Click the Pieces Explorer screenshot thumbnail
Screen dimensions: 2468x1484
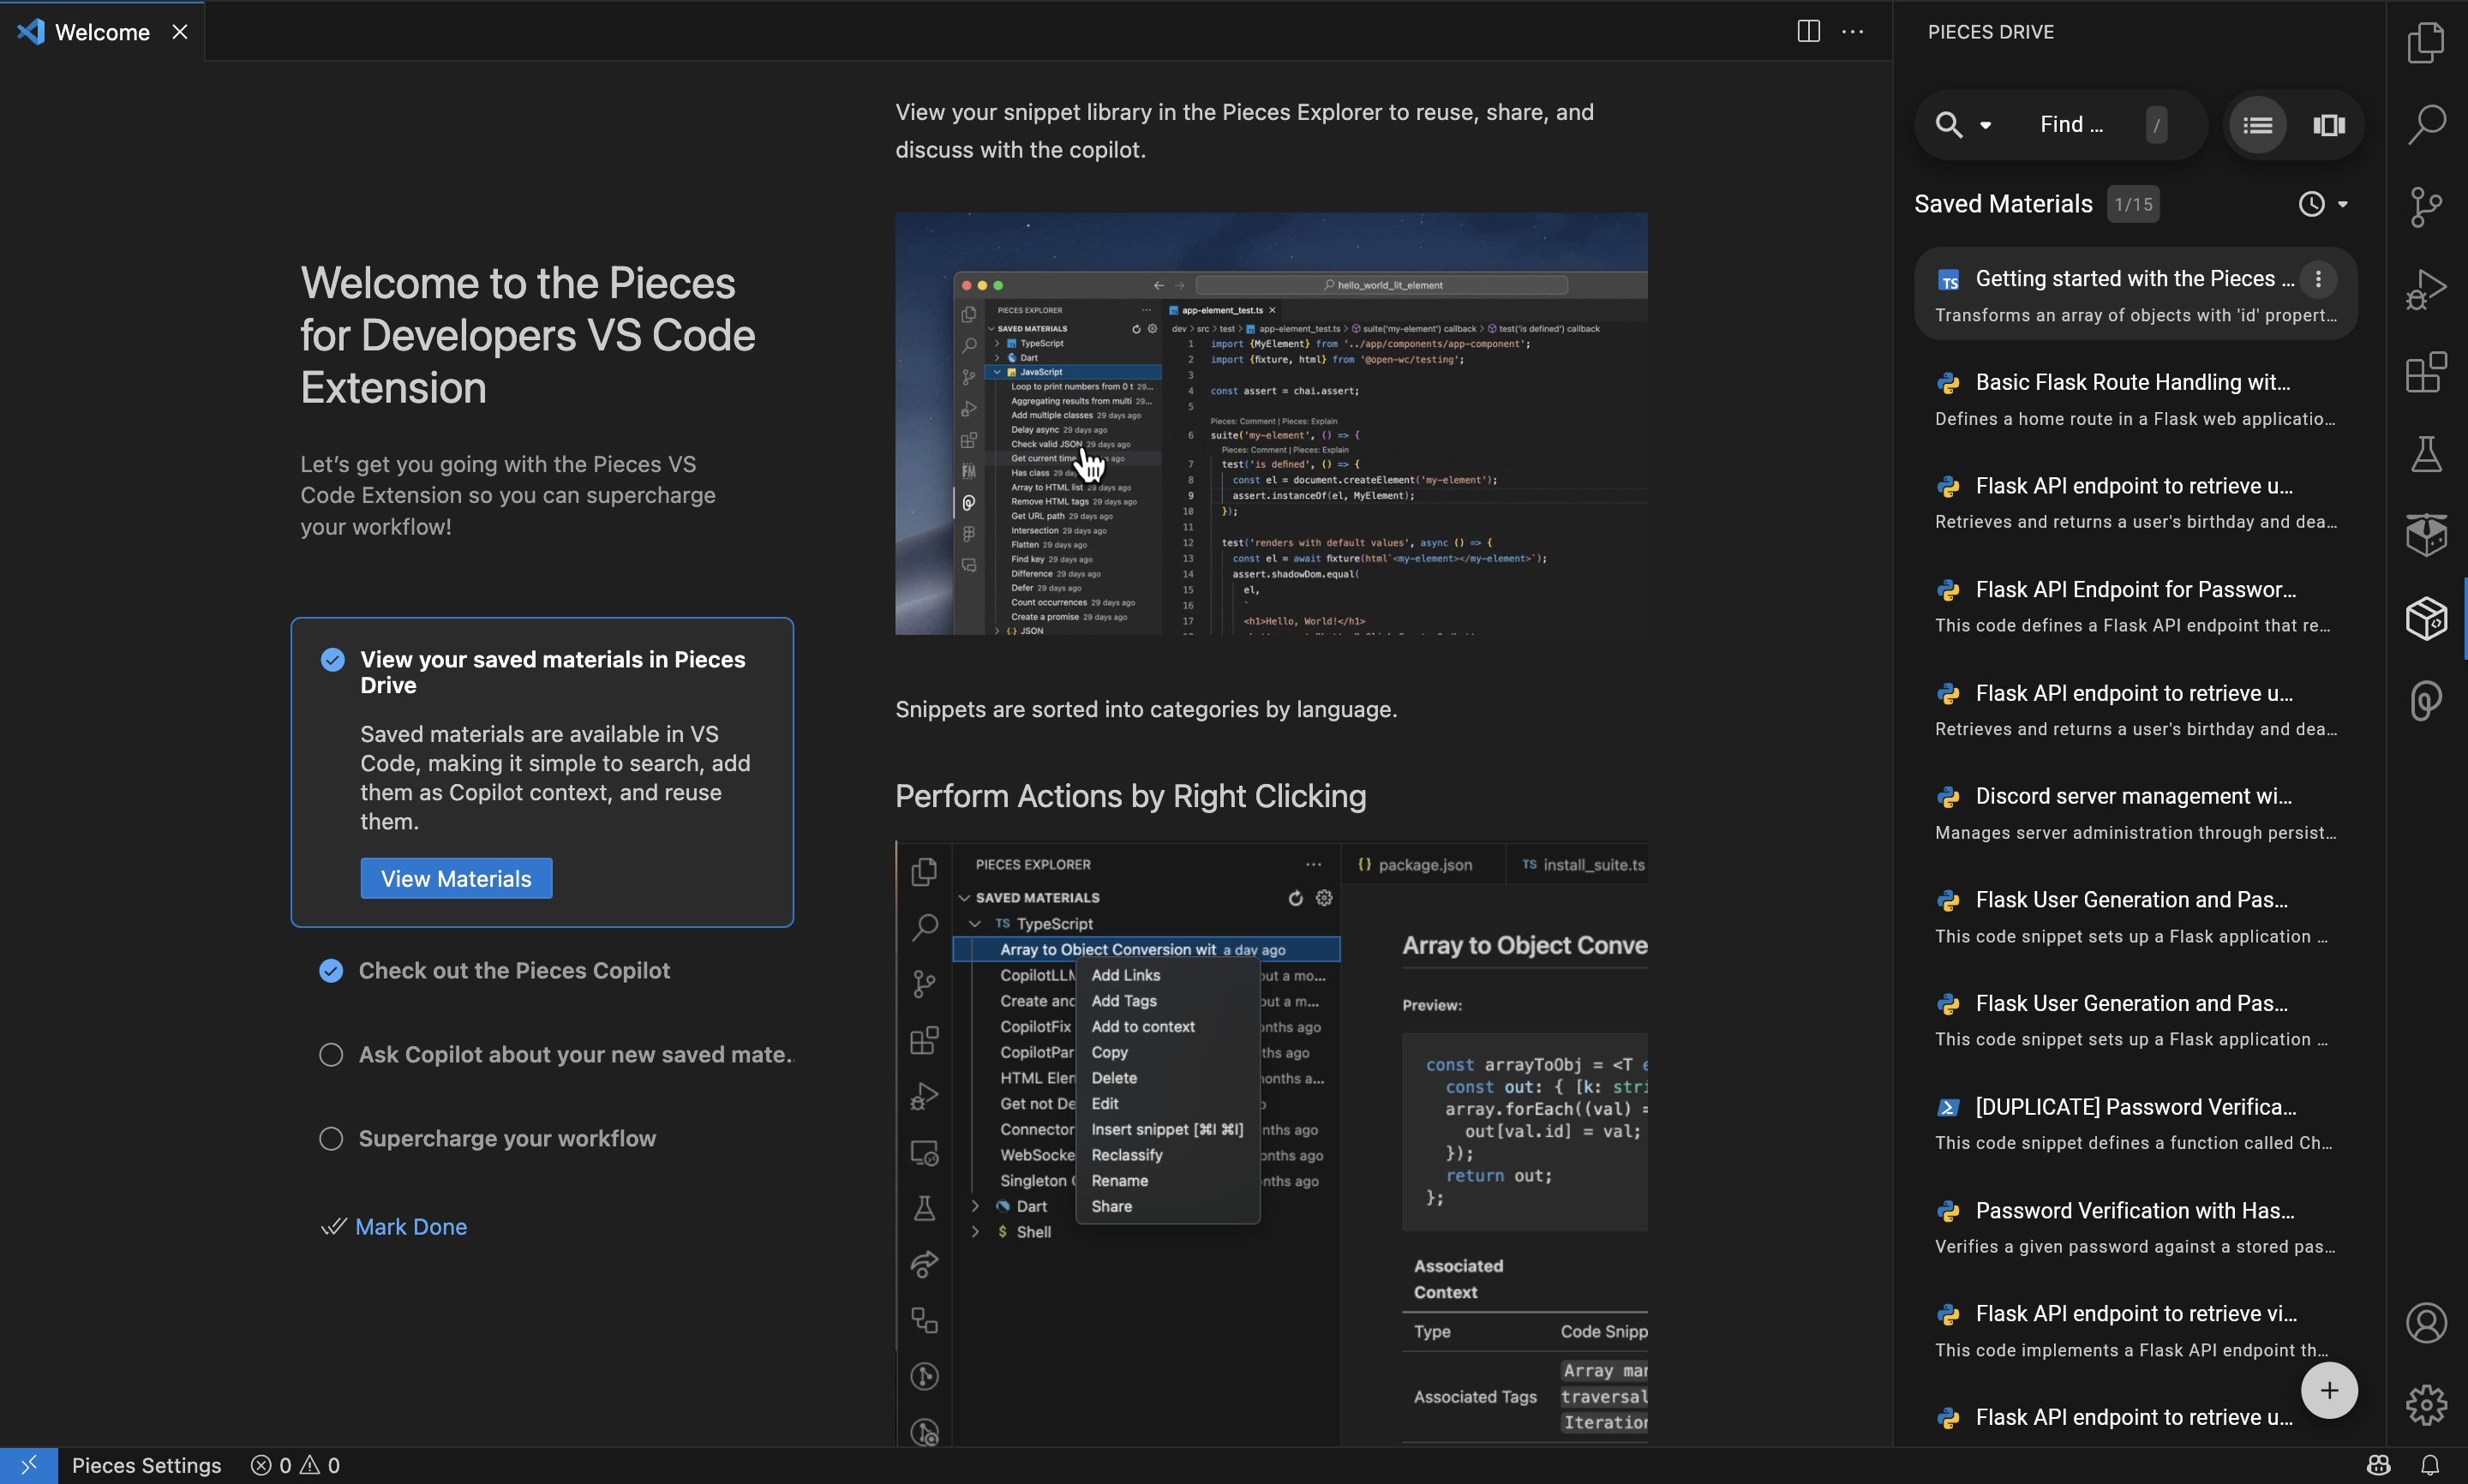(x=1271, y=423)
